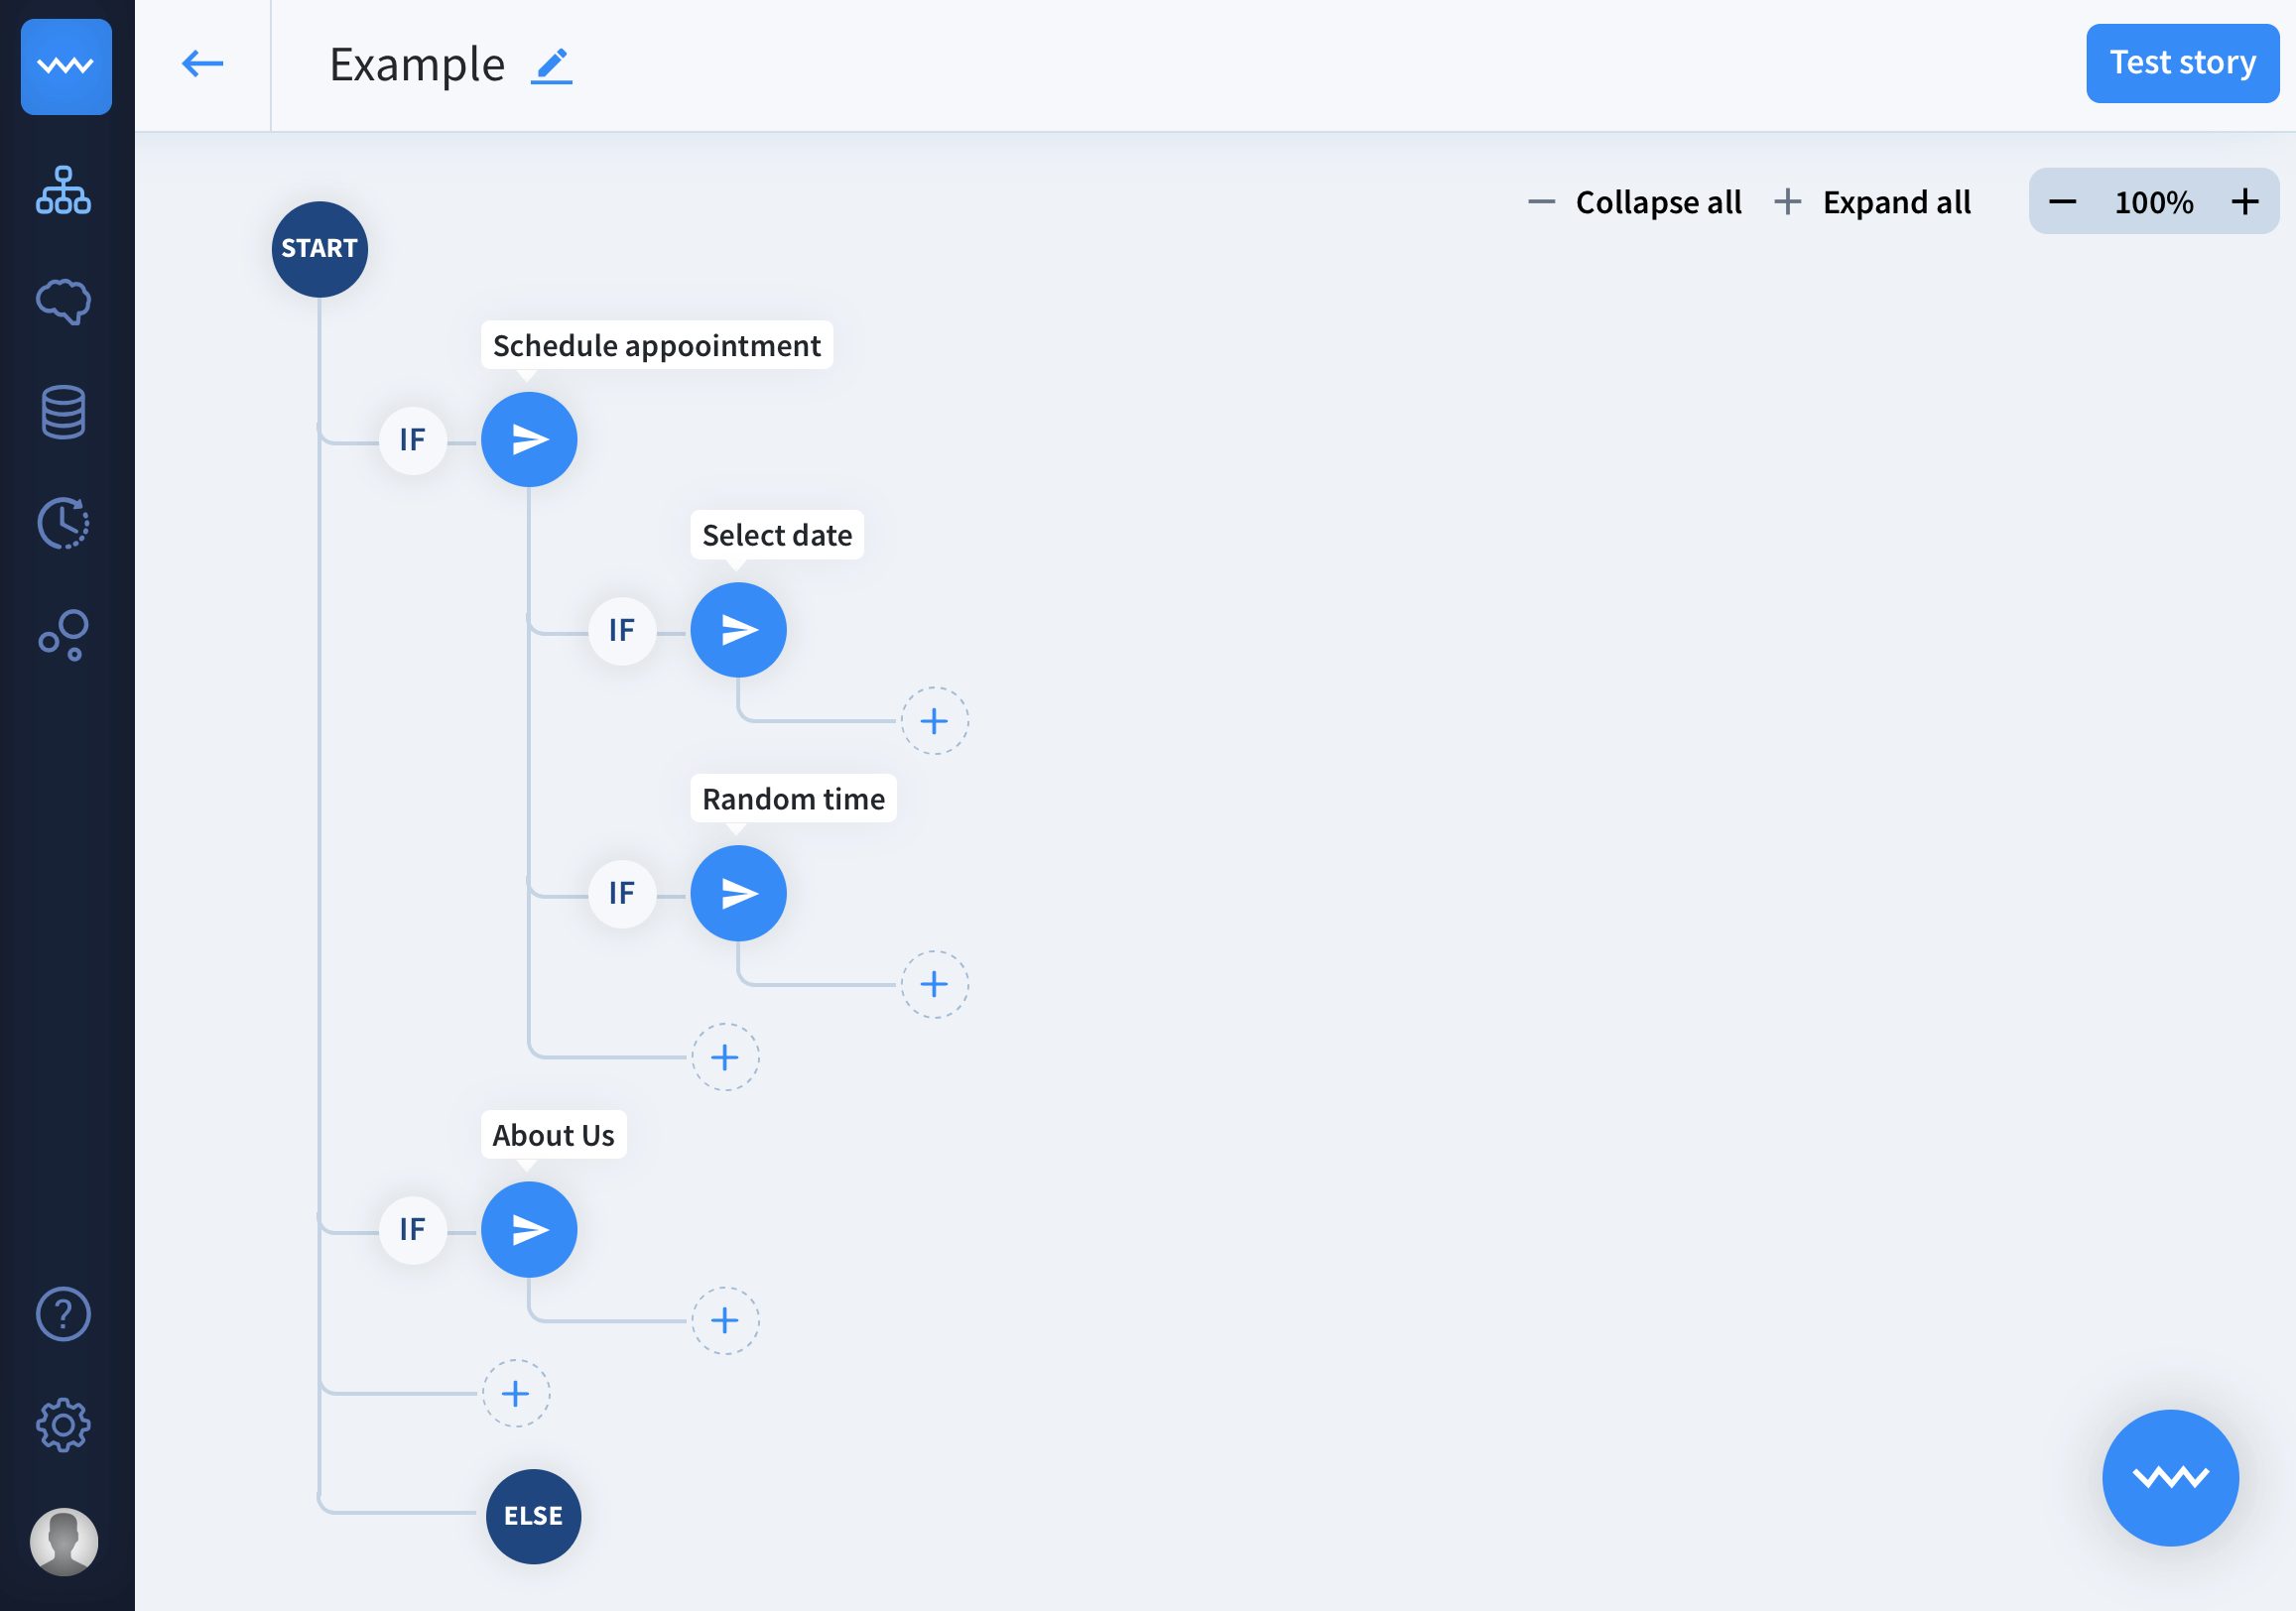Open the Stories flow icon in sidebar

point(63,190)
